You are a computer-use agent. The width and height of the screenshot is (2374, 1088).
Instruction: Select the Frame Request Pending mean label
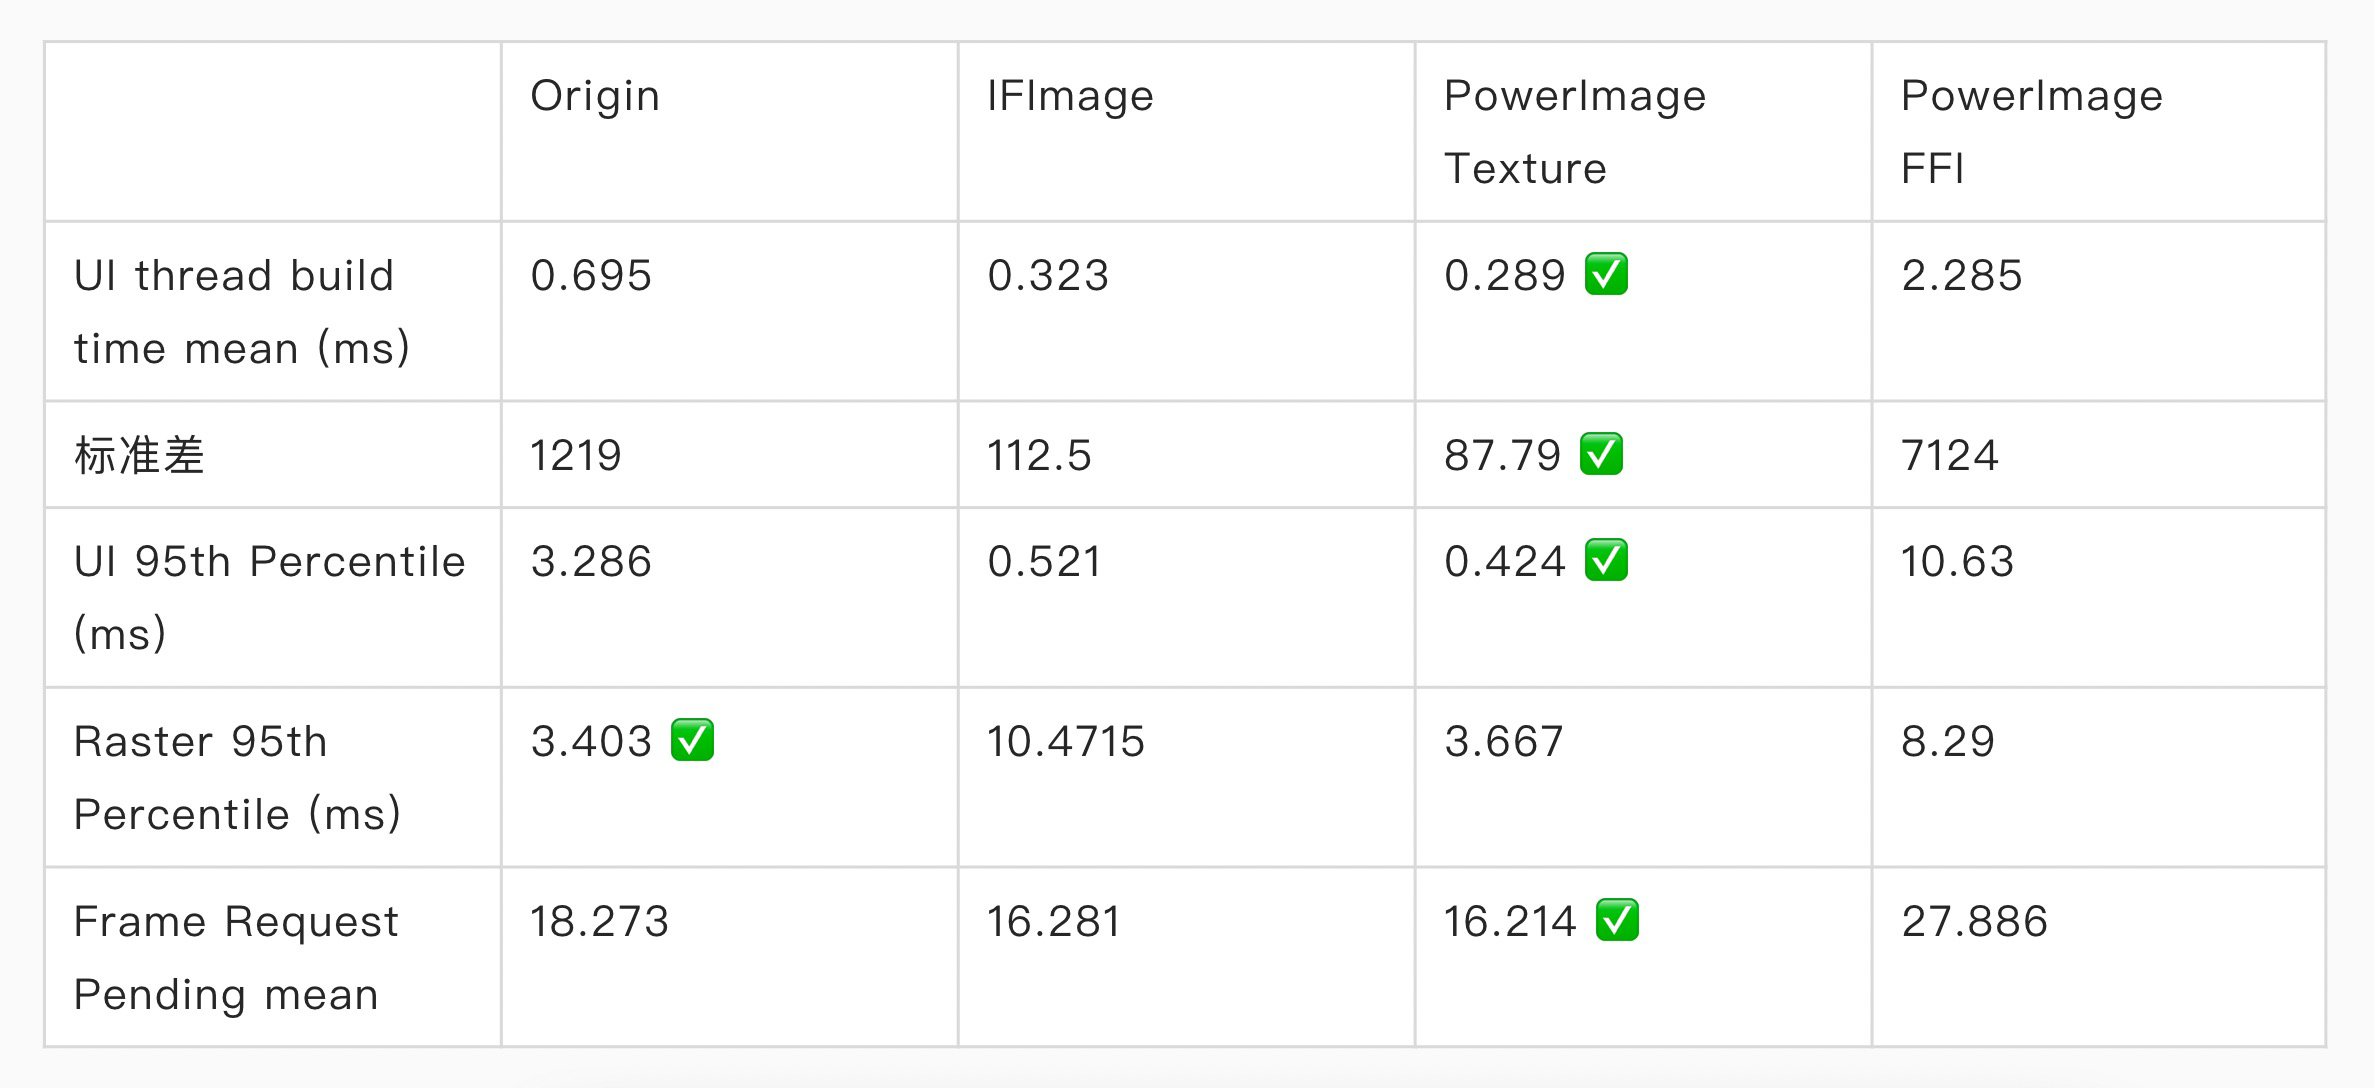[235, 957]
